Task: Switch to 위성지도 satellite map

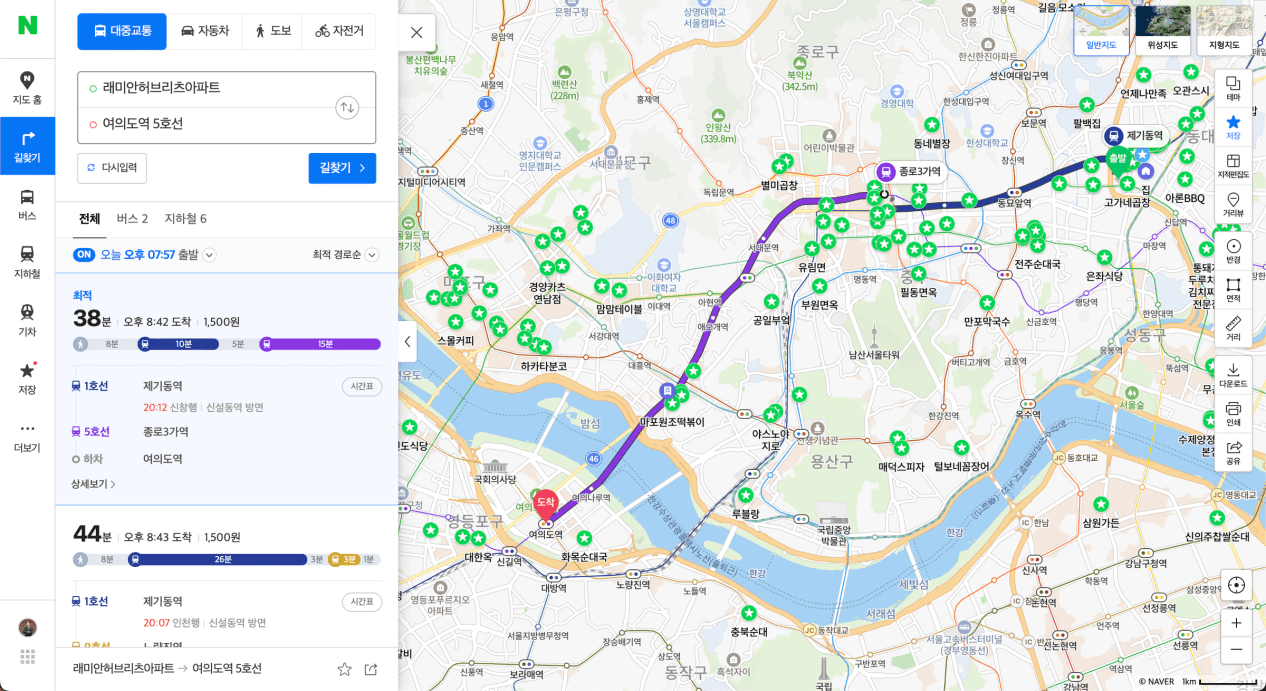Action: click(1163, 30)
